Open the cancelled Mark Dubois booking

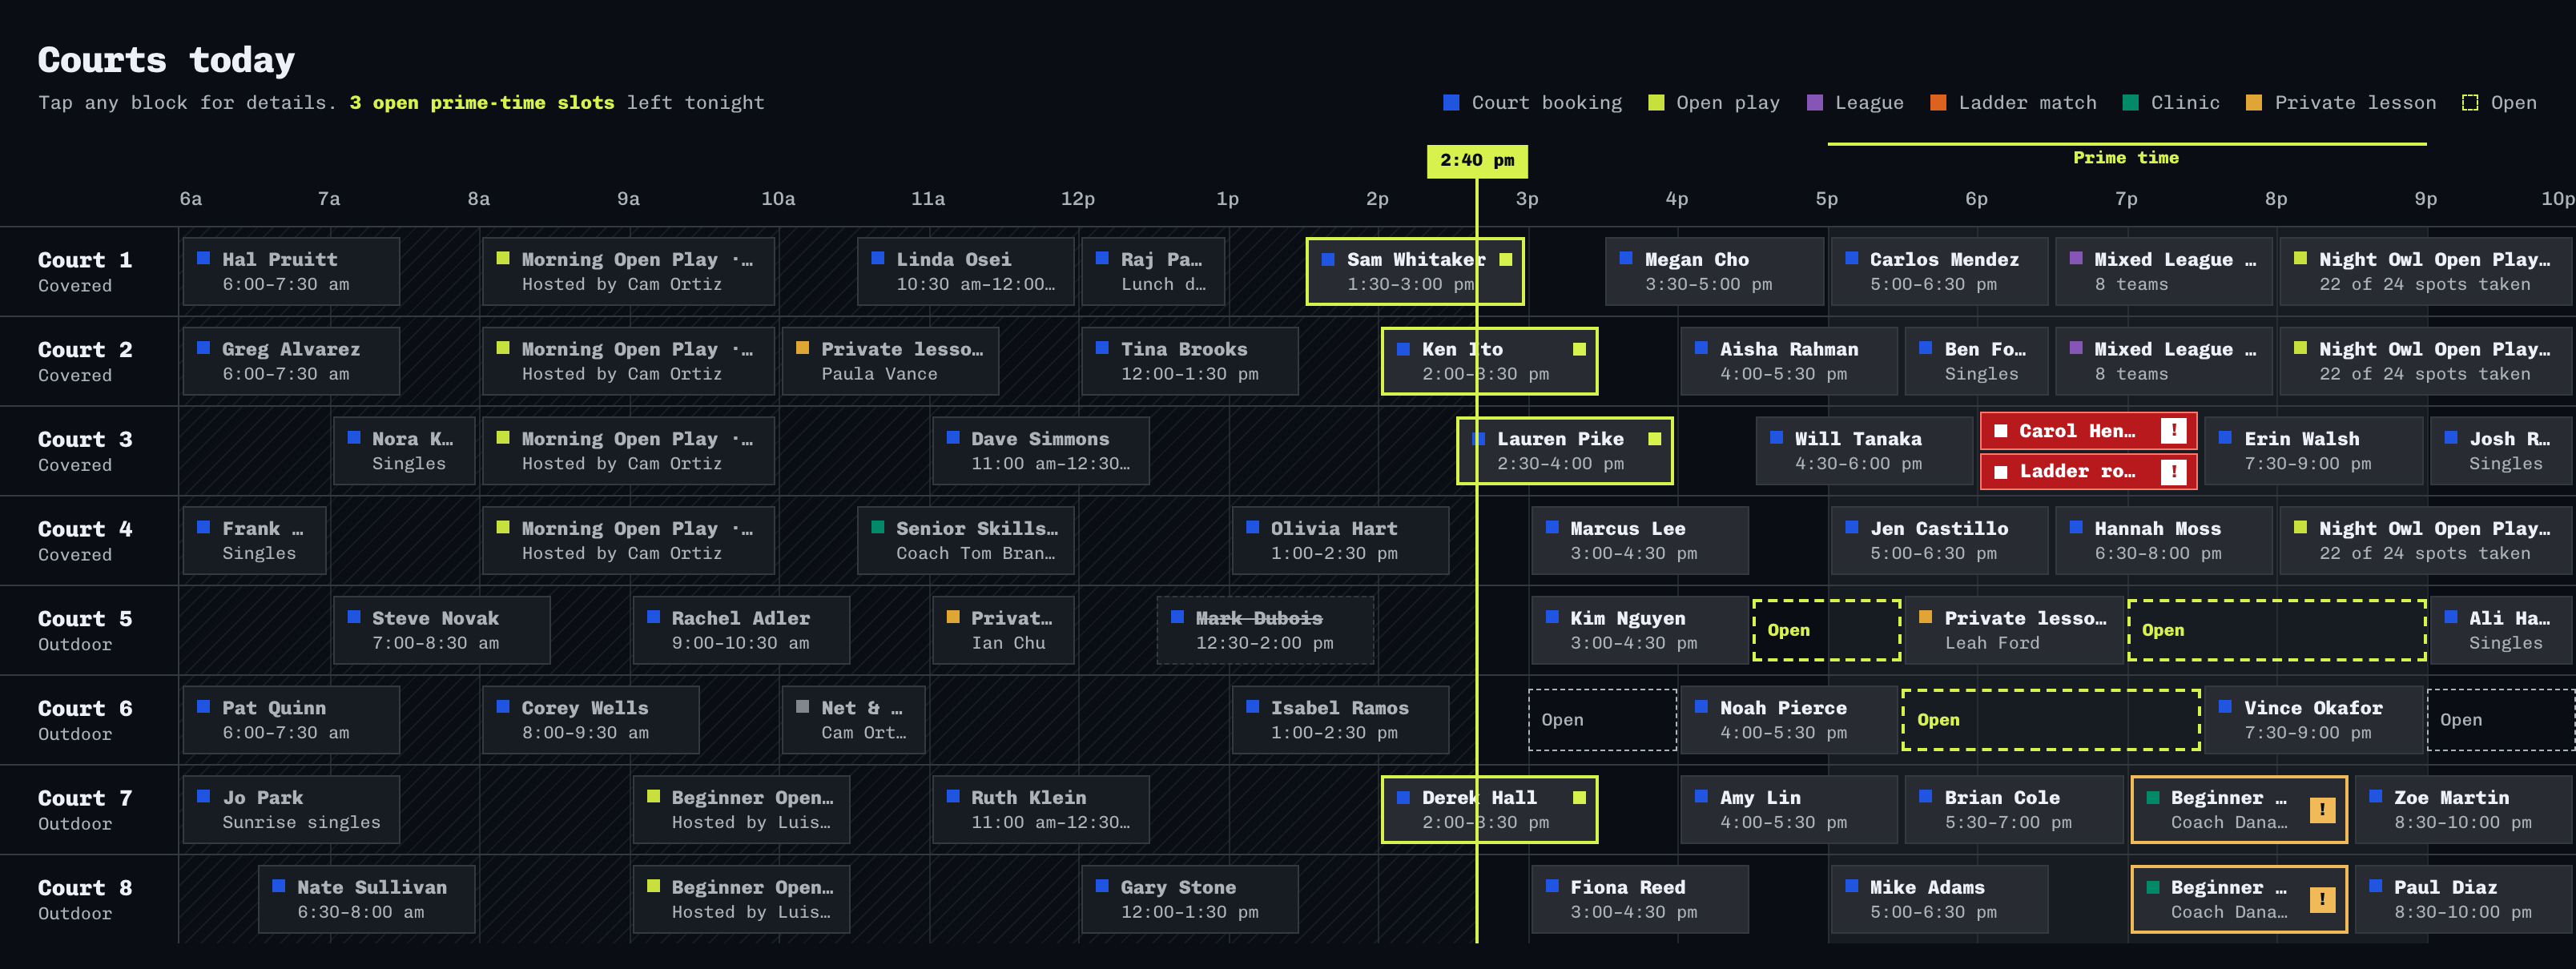[x=1265, y=630]
